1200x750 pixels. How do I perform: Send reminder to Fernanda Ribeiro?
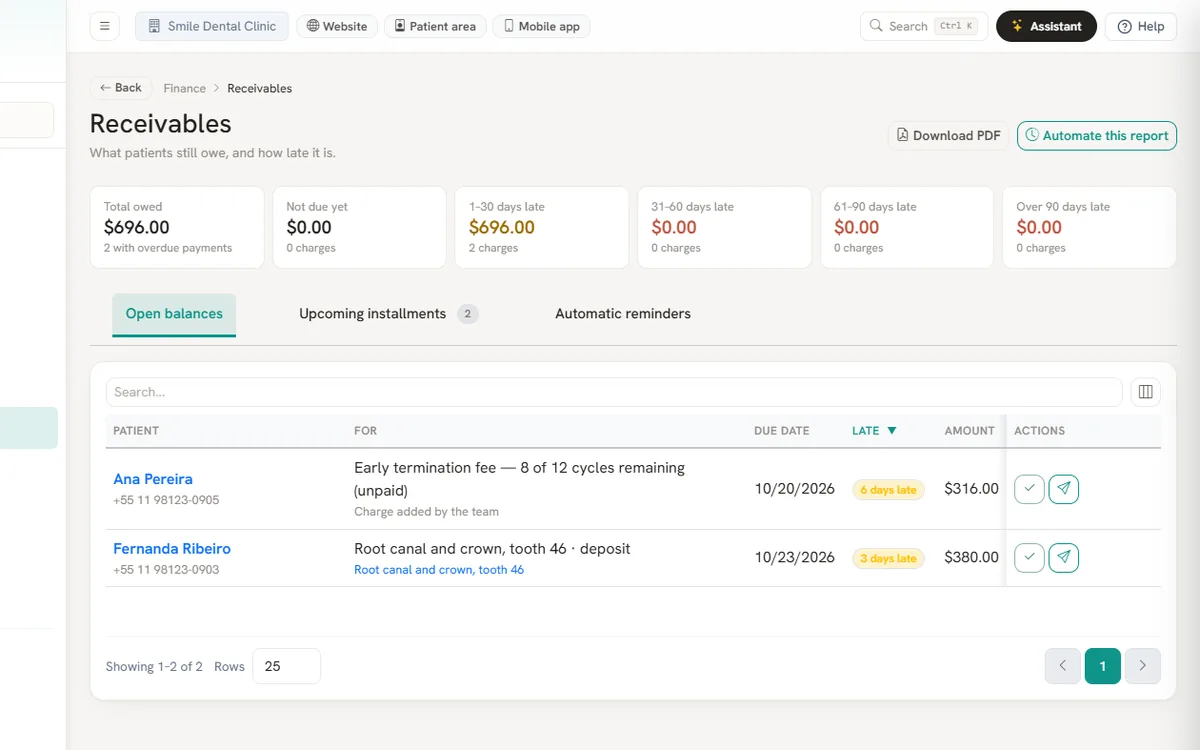pyautogui.click(x=1064, y=558)
